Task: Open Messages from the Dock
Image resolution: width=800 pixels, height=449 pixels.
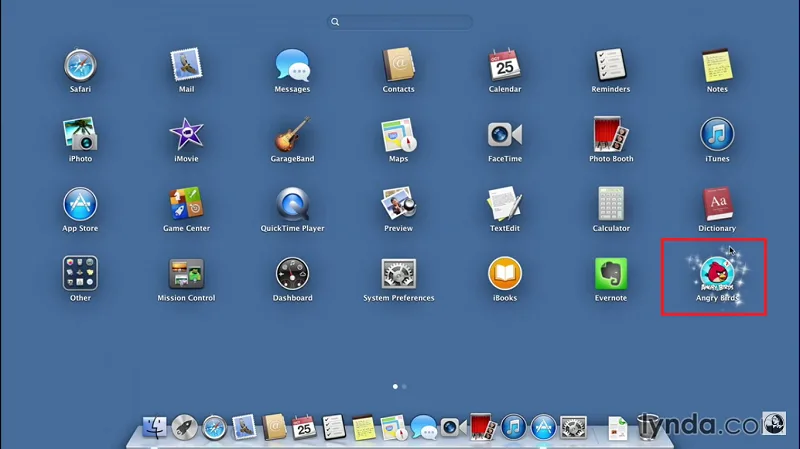Action: [x=423, y=428]
